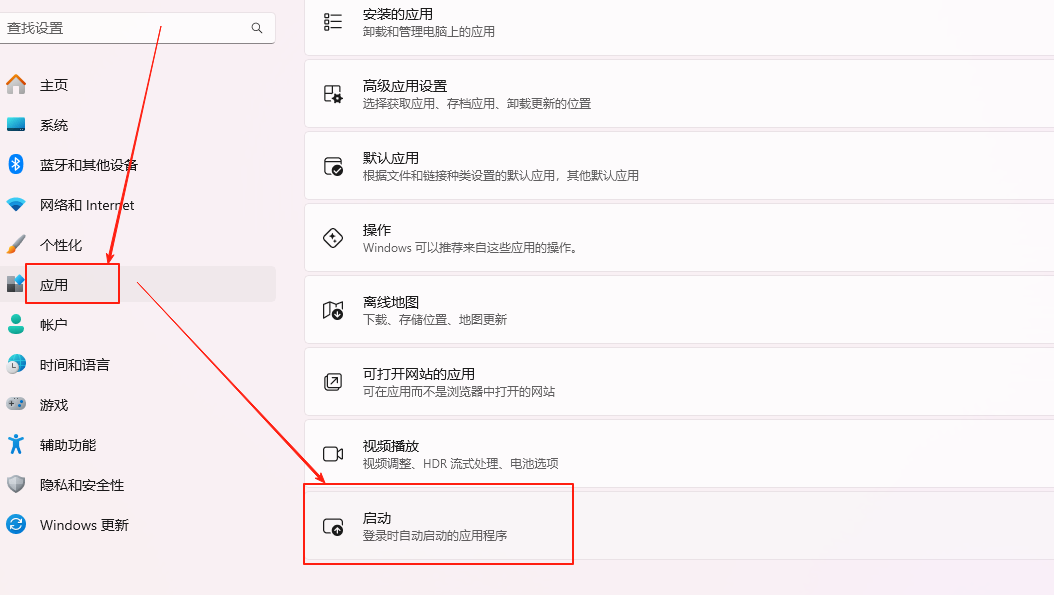Click the search magnifier icon

coord(257,28)
